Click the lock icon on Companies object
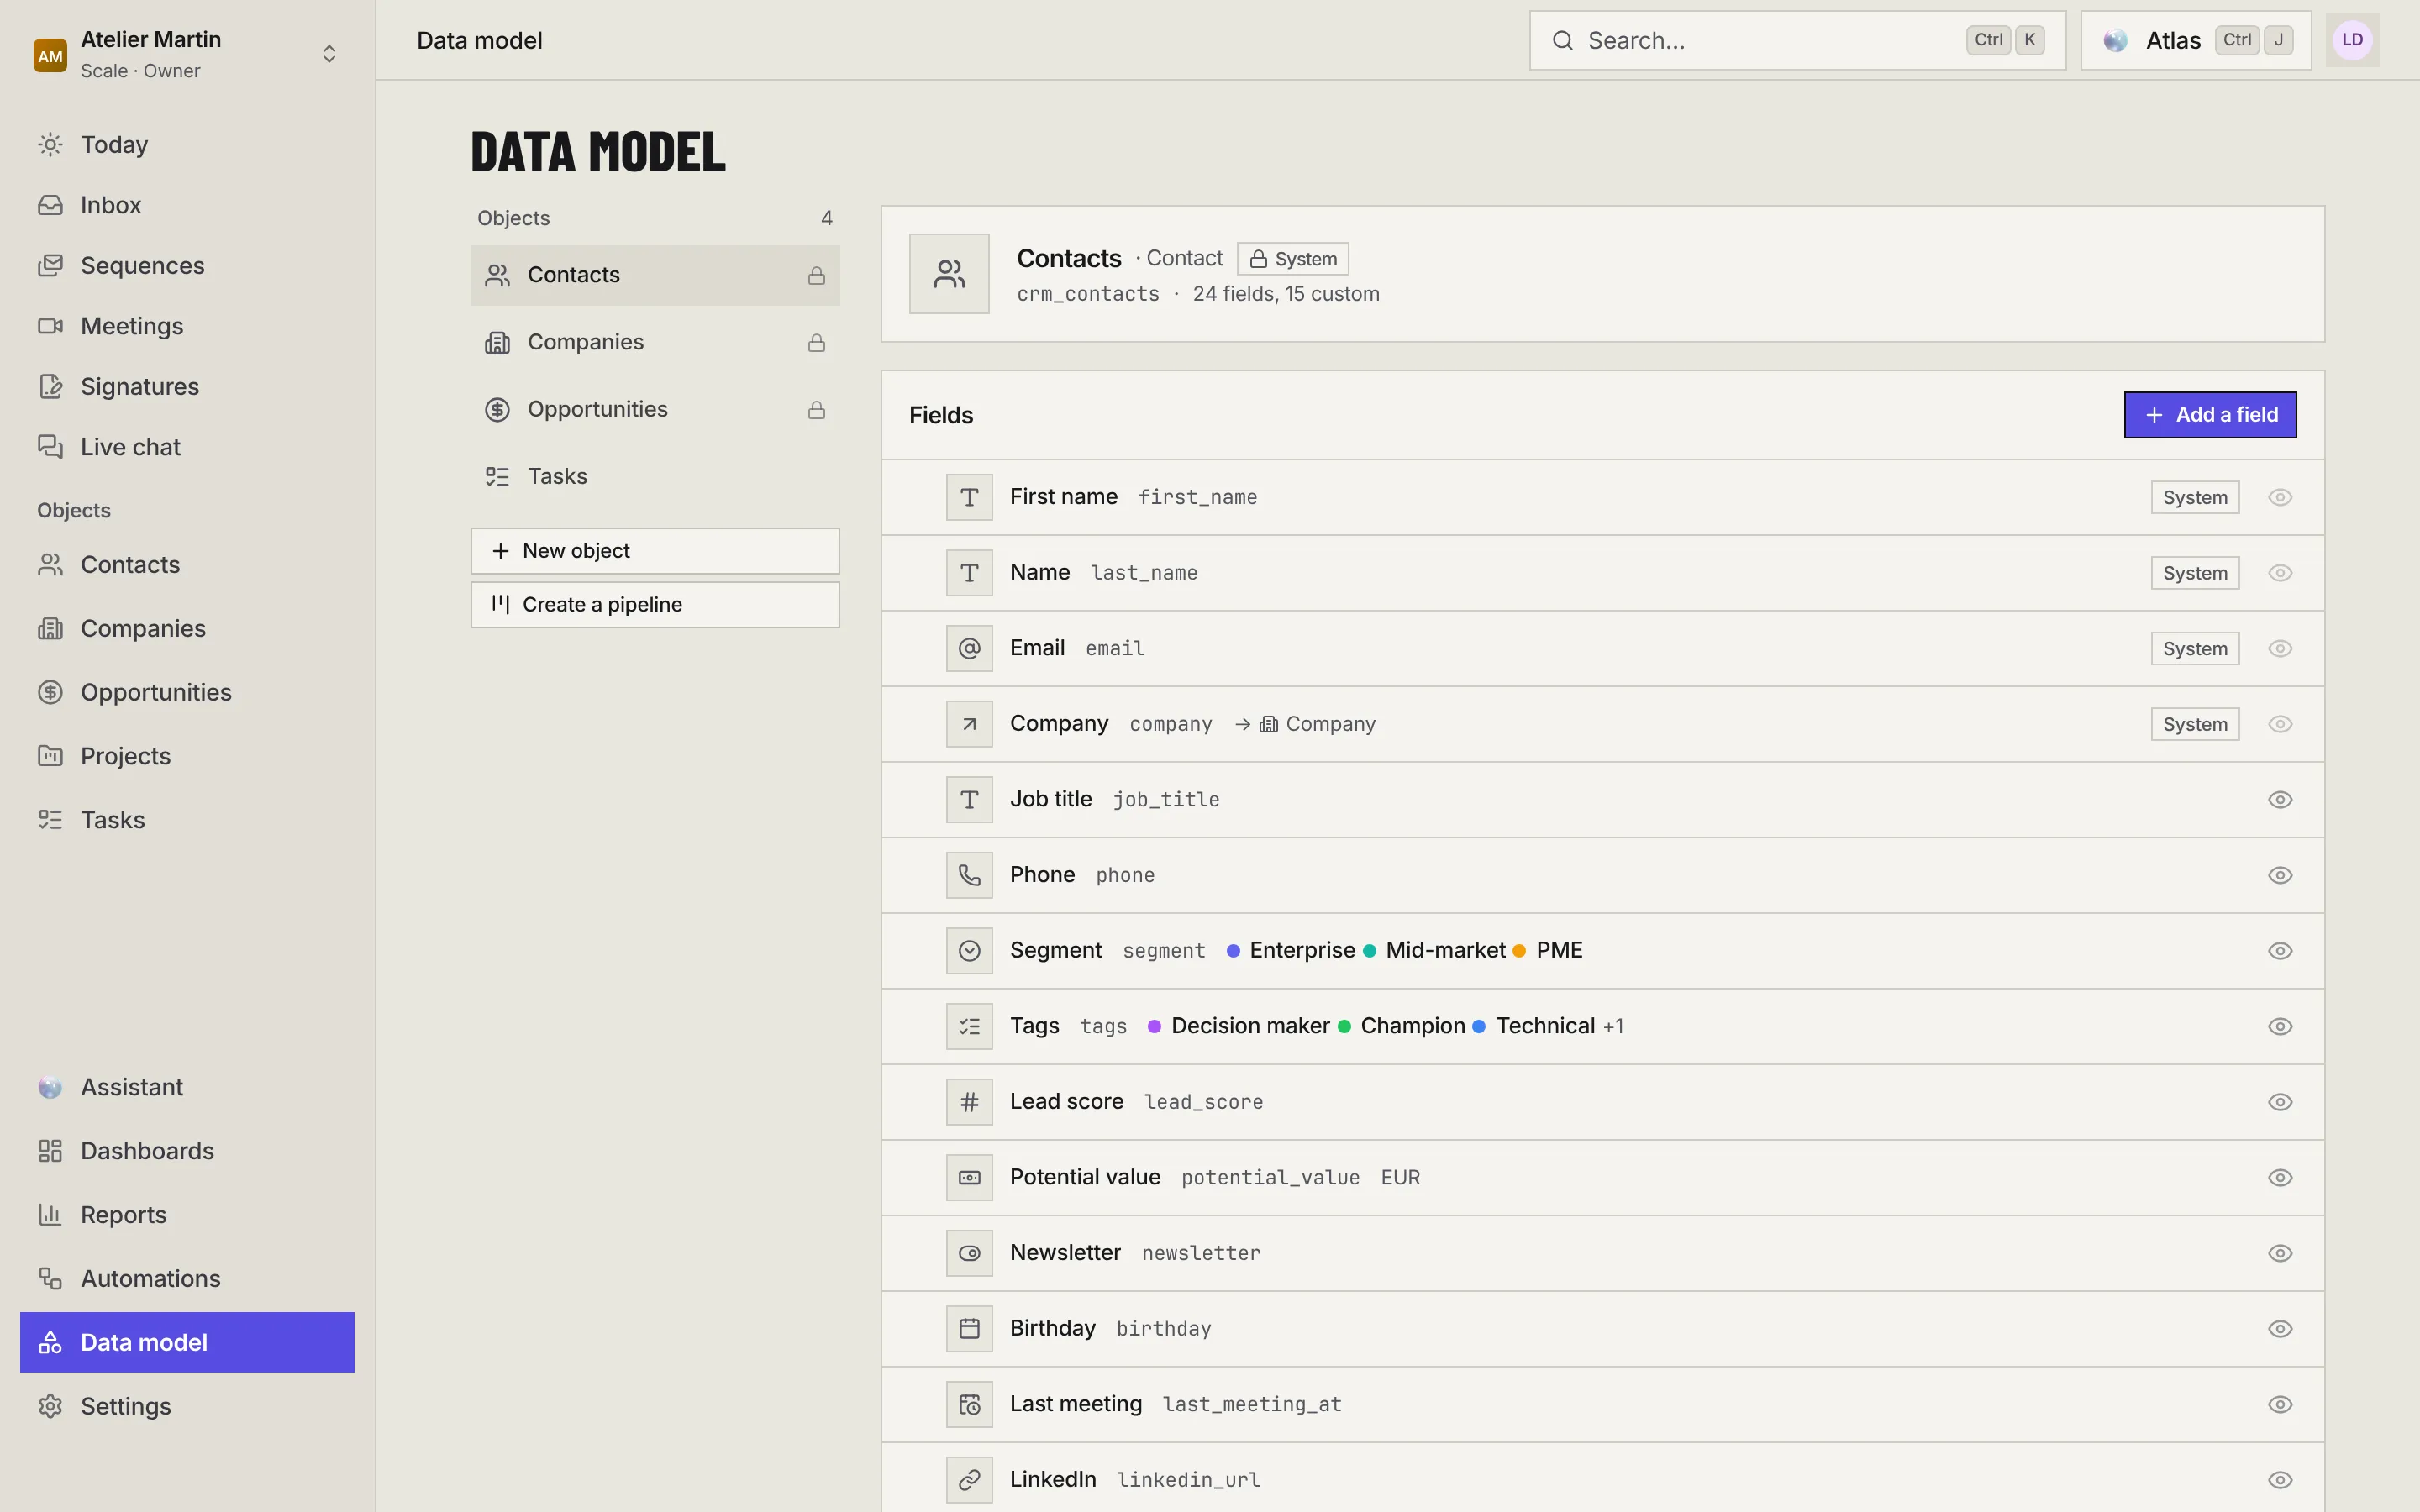Viewport: 2420px width, 1512px height. pyautogui.click(x=816, y=343)
